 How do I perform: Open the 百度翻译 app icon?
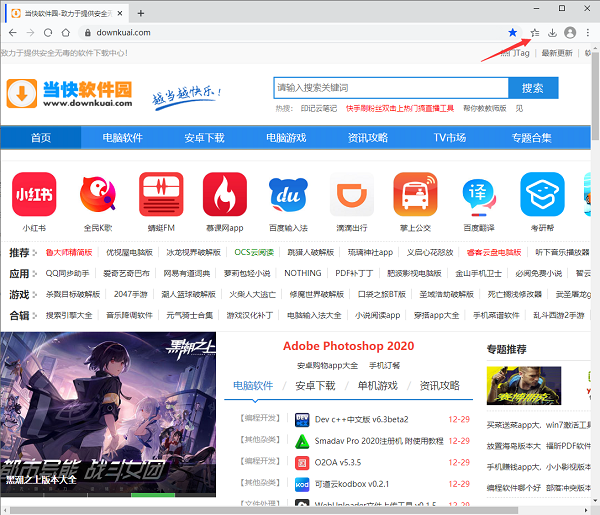[479, 196]
